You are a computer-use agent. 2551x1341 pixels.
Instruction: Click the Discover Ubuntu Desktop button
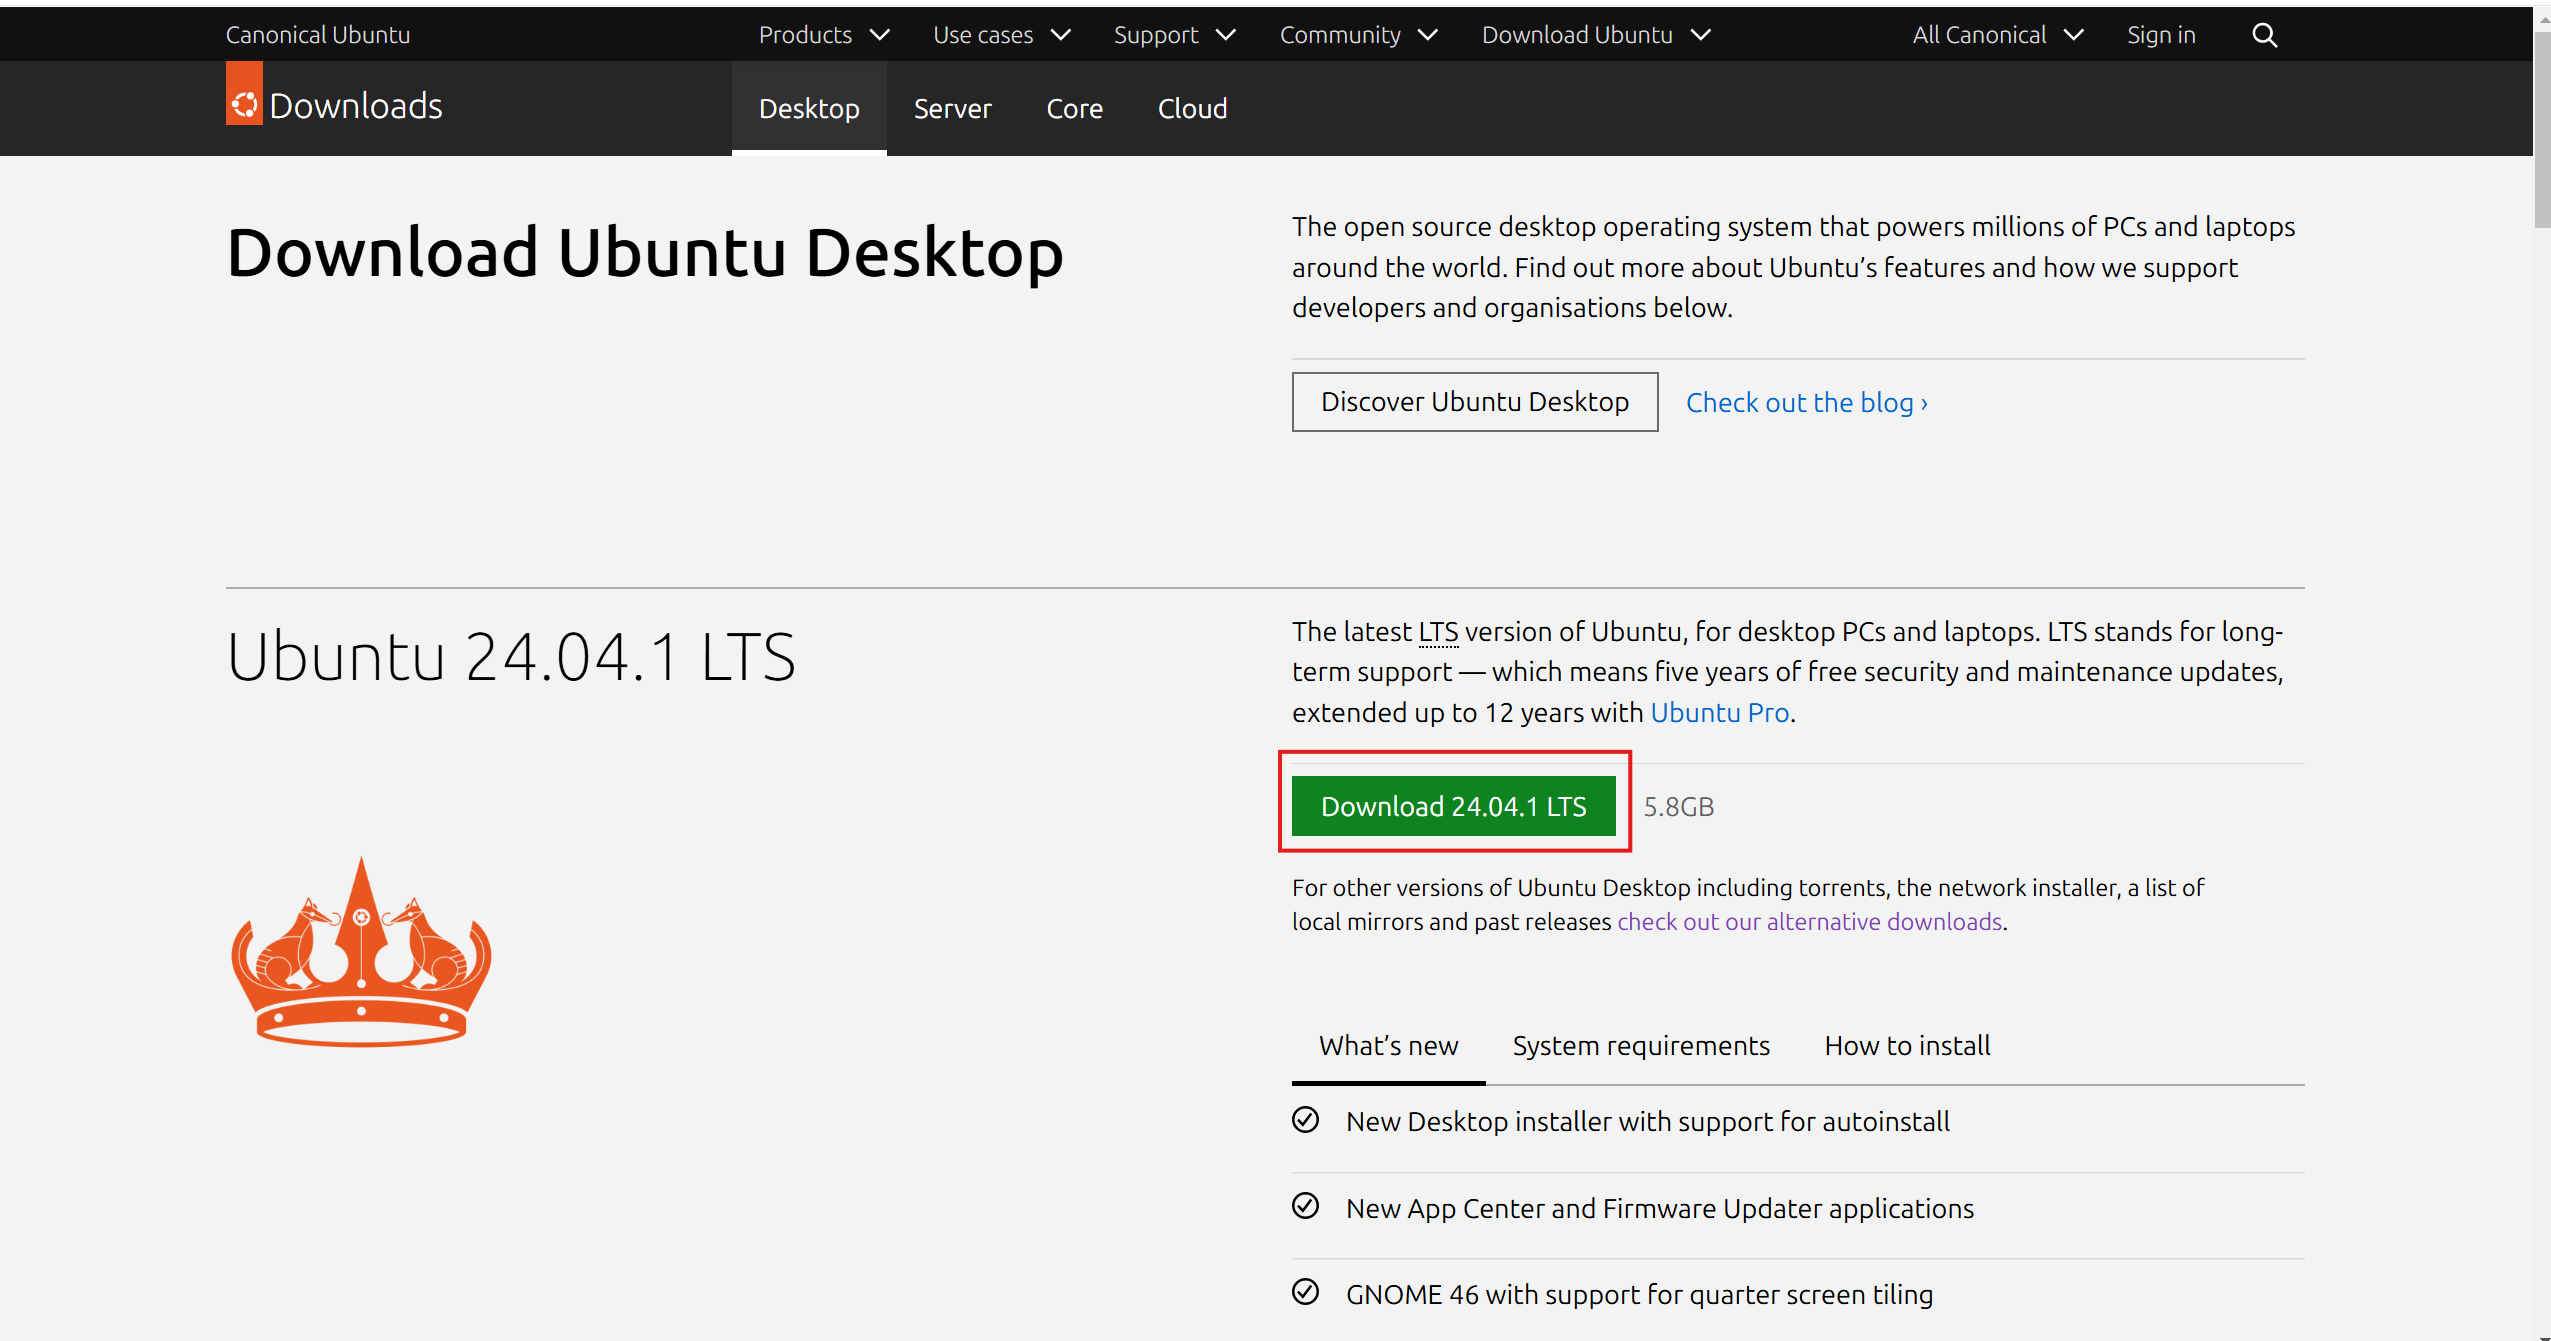point(1474,402)
